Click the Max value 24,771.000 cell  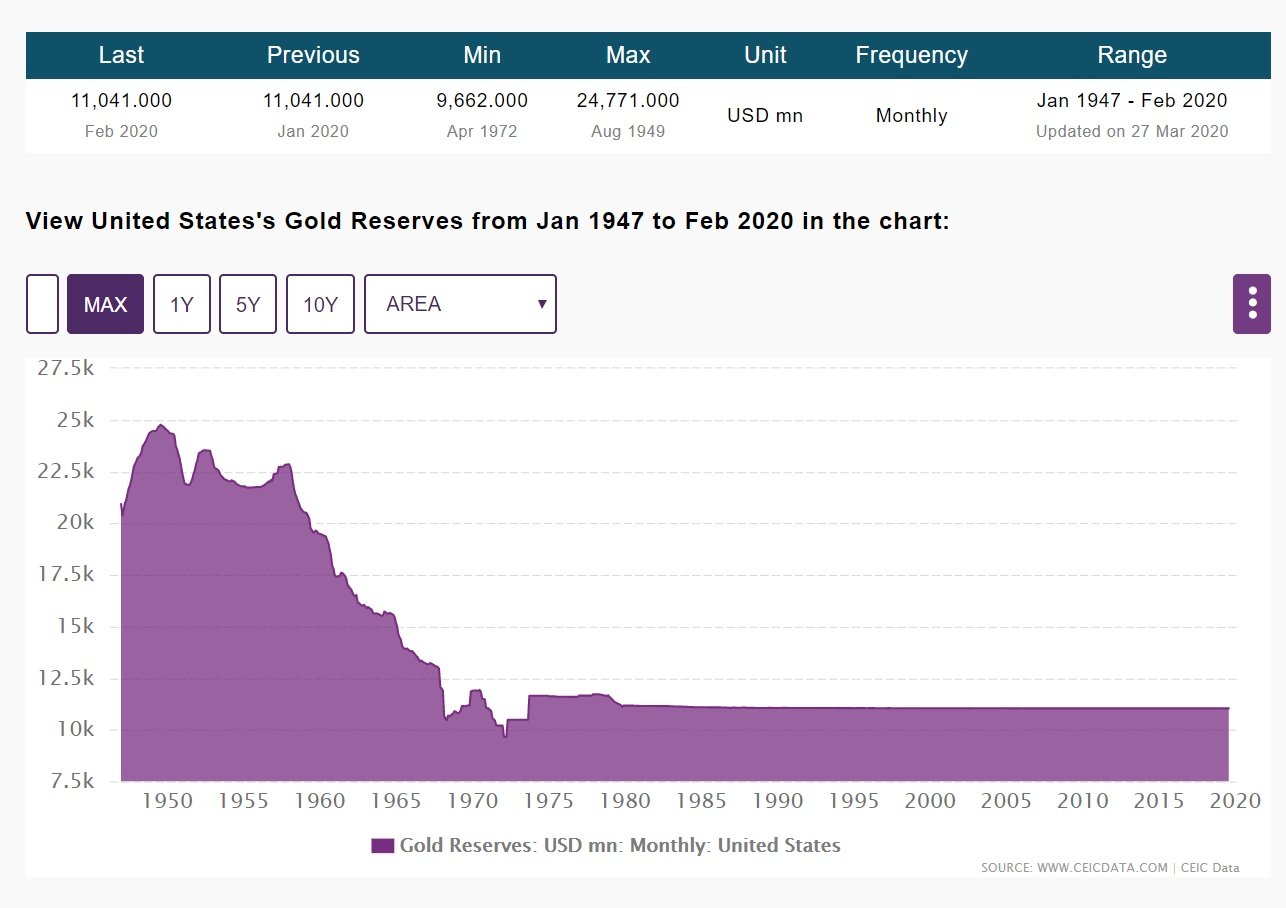click(628, 101)
